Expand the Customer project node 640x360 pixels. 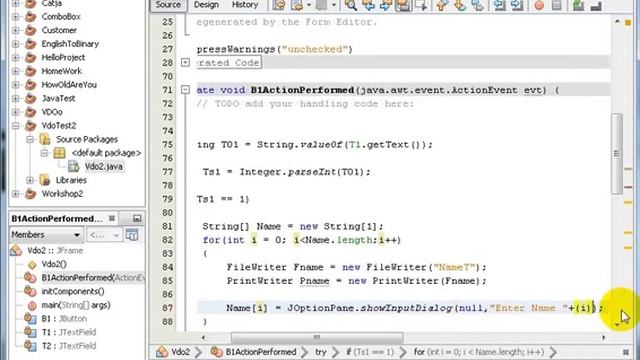point(16,30)
